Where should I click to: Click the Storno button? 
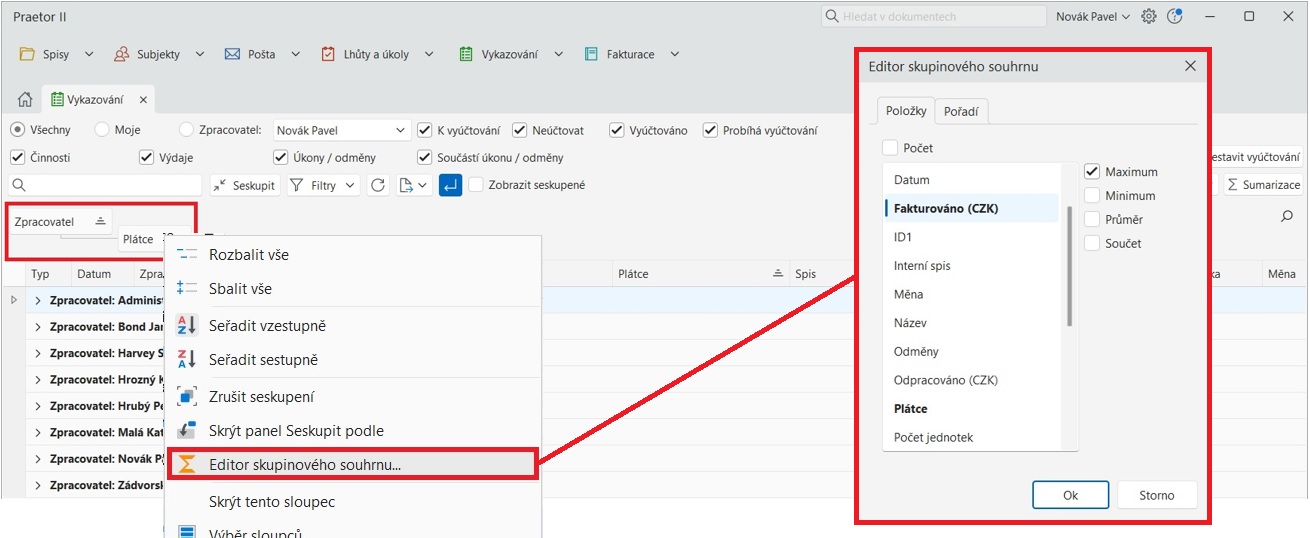tap(1156, 495)
